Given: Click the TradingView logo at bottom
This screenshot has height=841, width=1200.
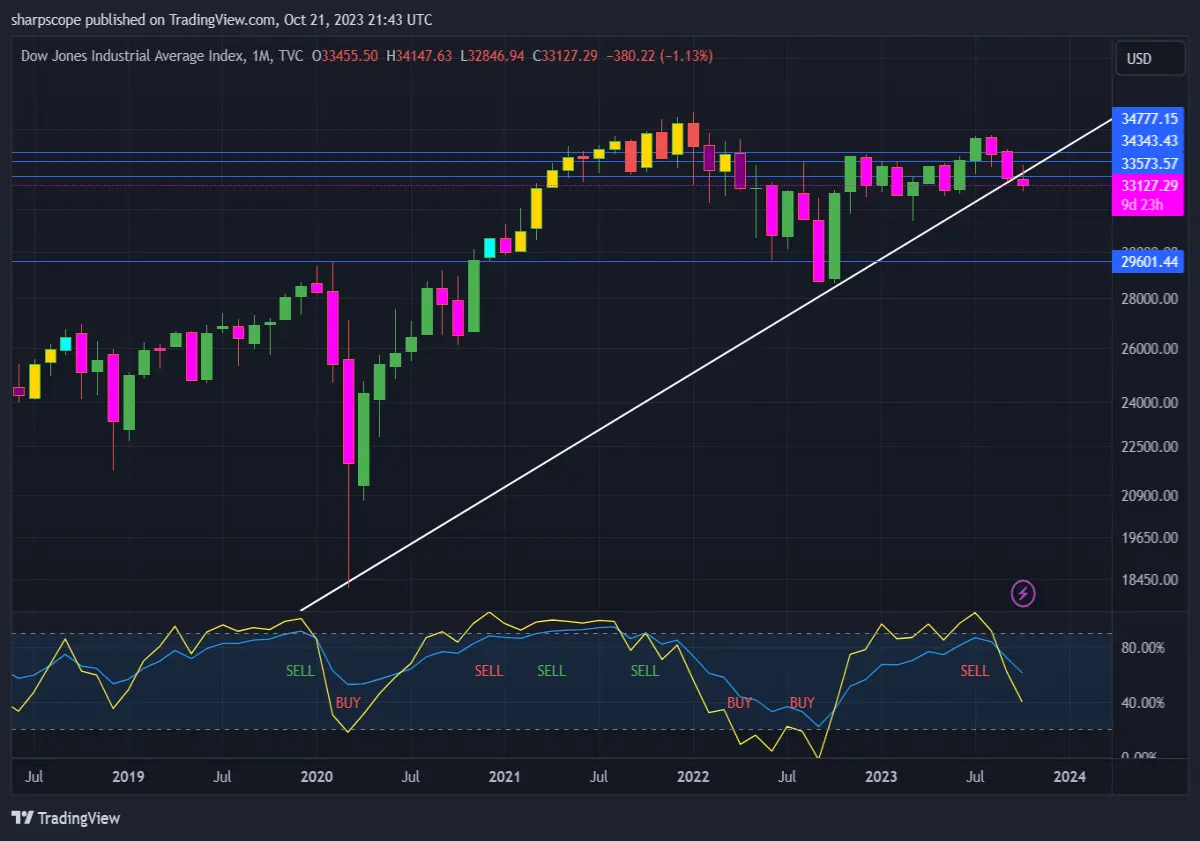Looking at the screenshot, I should 66,818.
